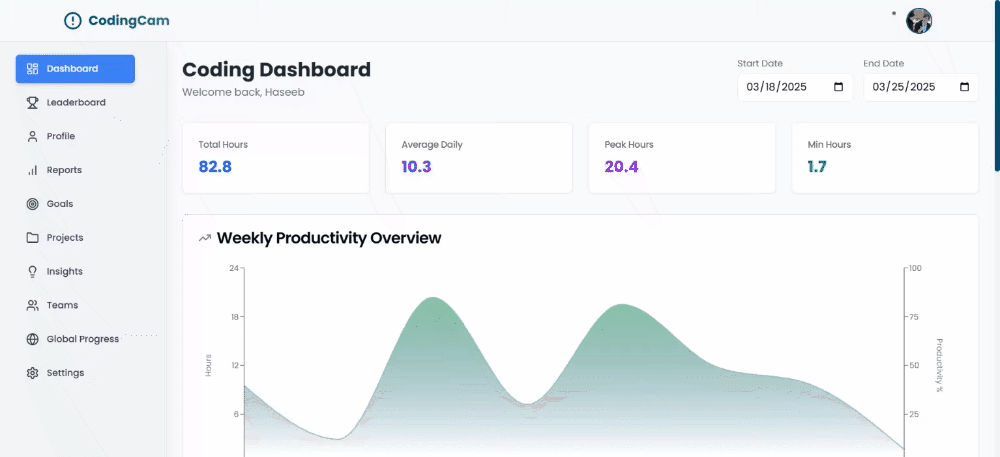Click the Insights lightbulb icon
Viewport: 1000px width, 457px height.
(x=33, y=272)
